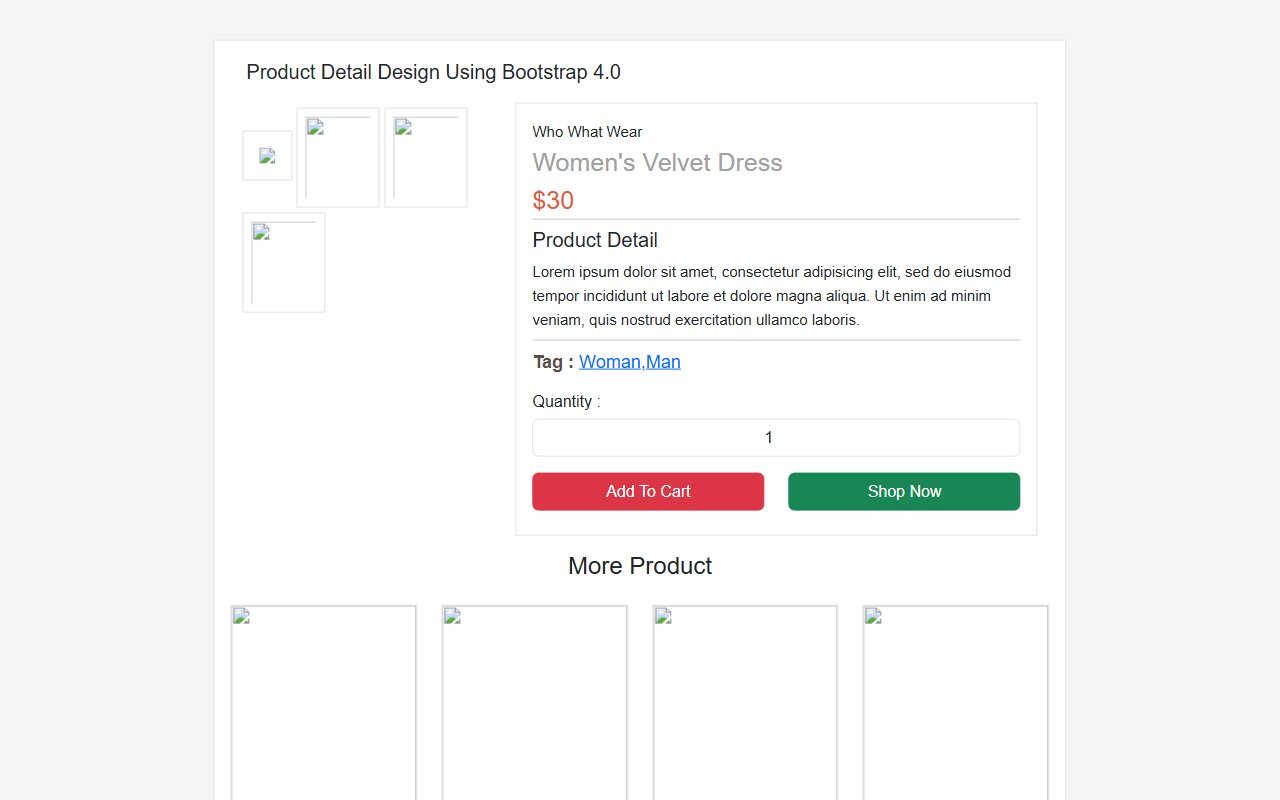Click the last More Product image

(955, 700)
